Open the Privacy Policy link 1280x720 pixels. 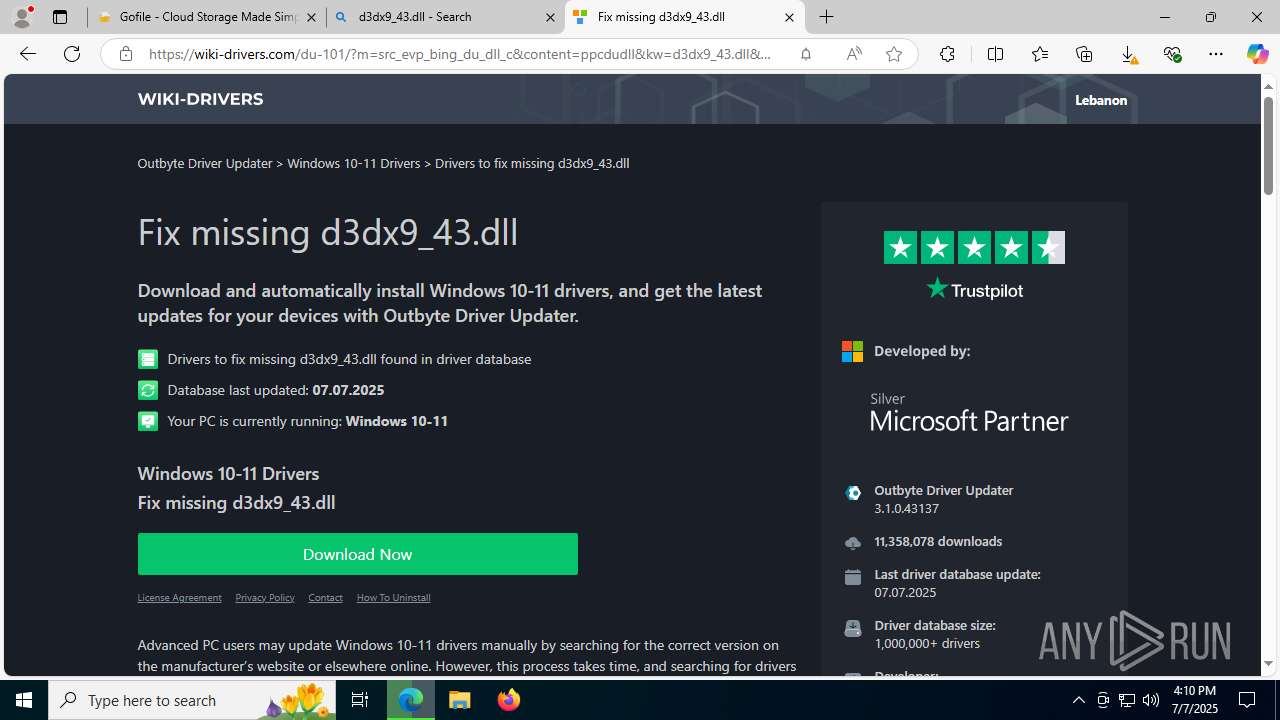[x=265, y=597]
